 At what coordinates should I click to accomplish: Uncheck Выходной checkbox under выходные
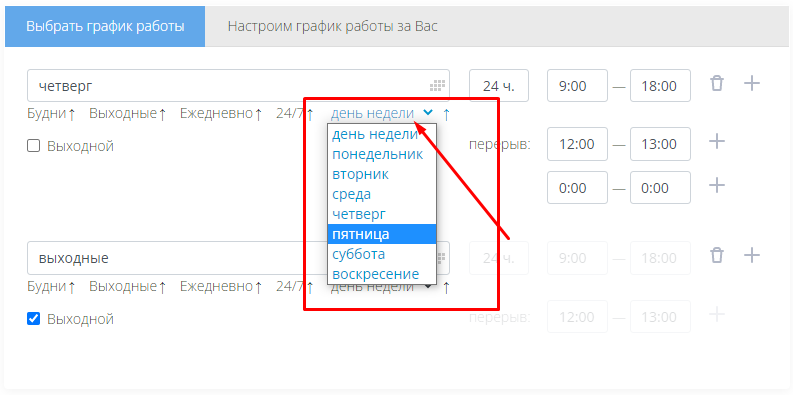(33, 319)
